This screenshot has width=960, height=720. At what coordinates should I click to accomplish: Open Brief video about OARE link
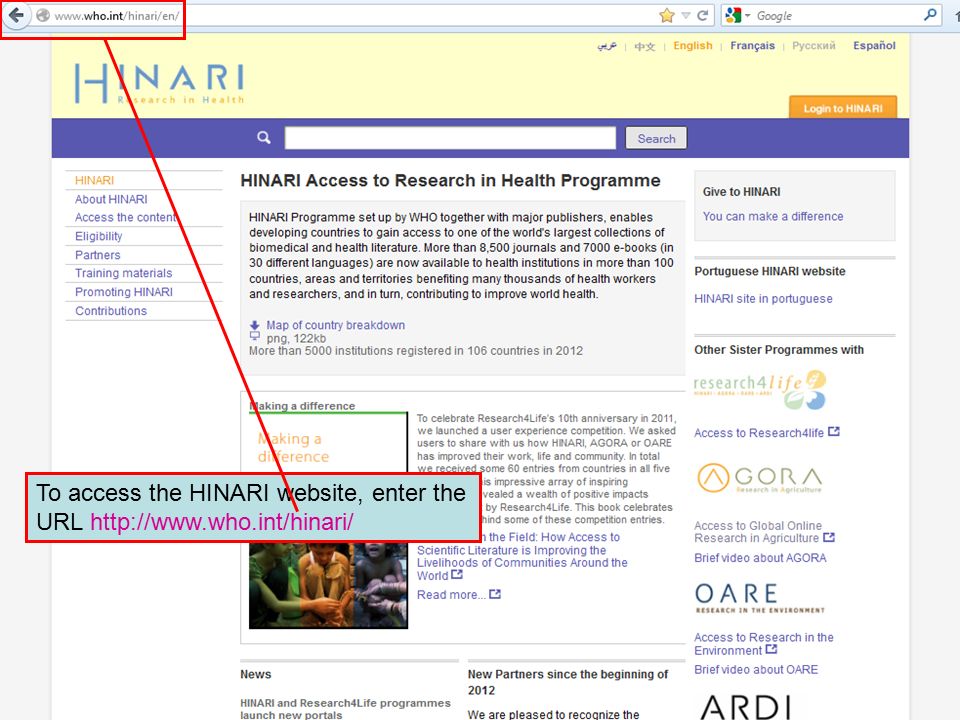tap(756, 669)
